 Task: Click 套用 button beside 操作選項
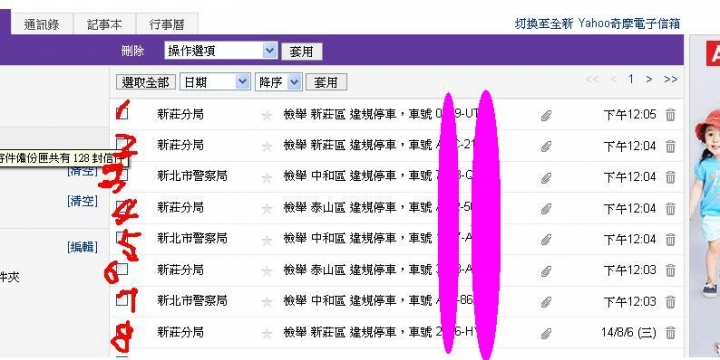point(302,51)
